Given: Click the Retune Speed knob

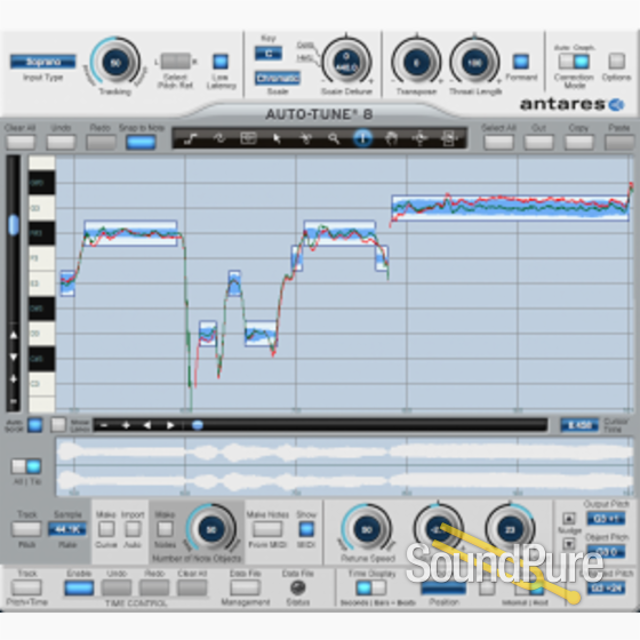Looking at the screenshot, I should [365, 529].
